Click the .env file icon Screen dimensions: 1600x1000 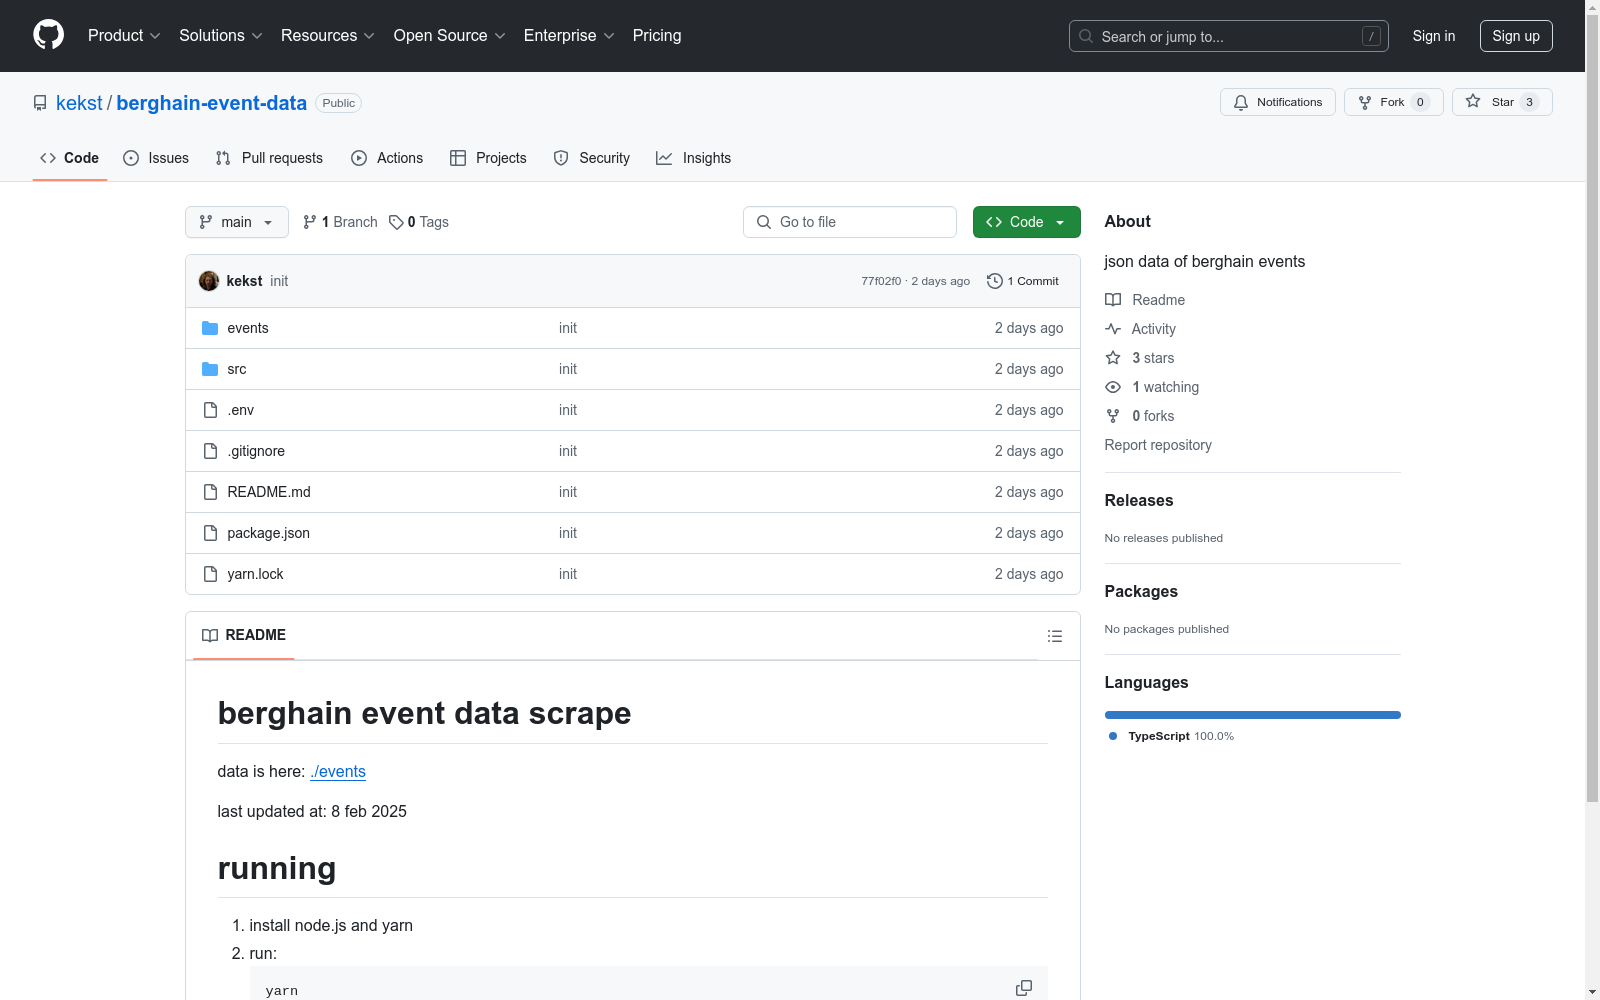210,410
